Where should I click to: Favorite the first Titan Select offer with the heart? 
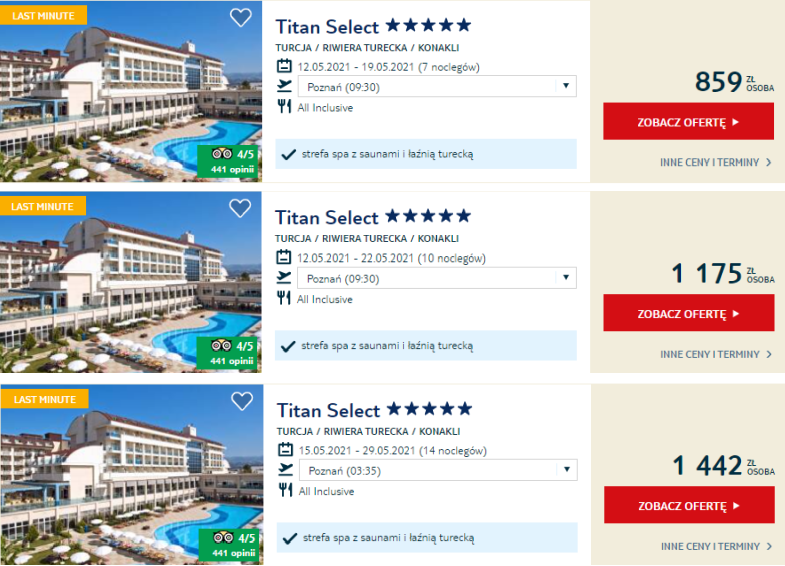(x=240, y=18)
